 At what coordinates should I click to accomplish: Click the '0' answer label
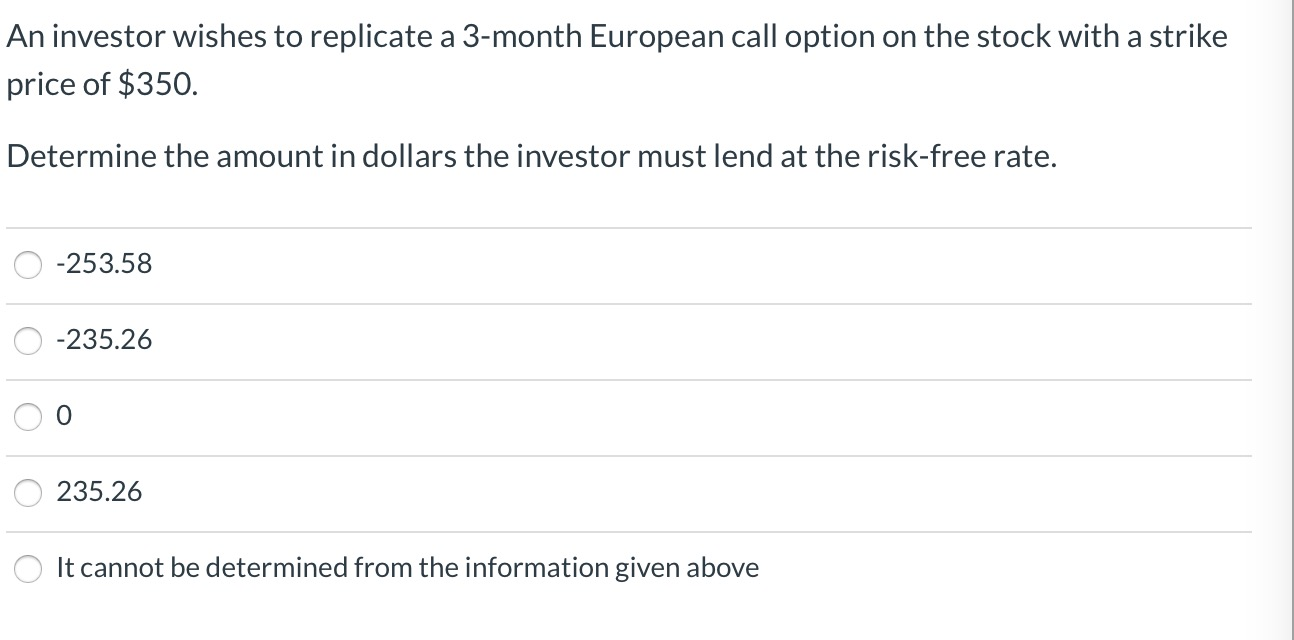click(64, 417)
